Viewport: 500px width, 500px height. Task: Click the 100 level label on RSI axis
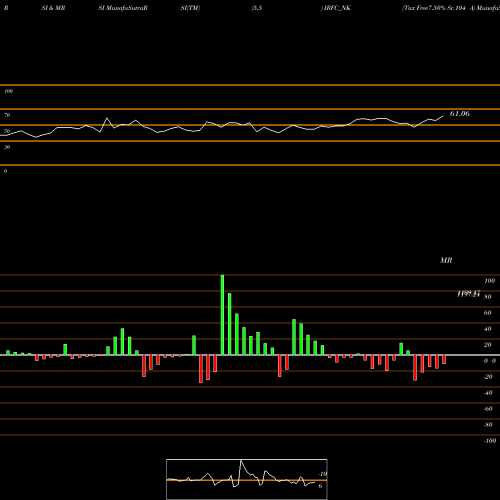click(x=9, y=91)
